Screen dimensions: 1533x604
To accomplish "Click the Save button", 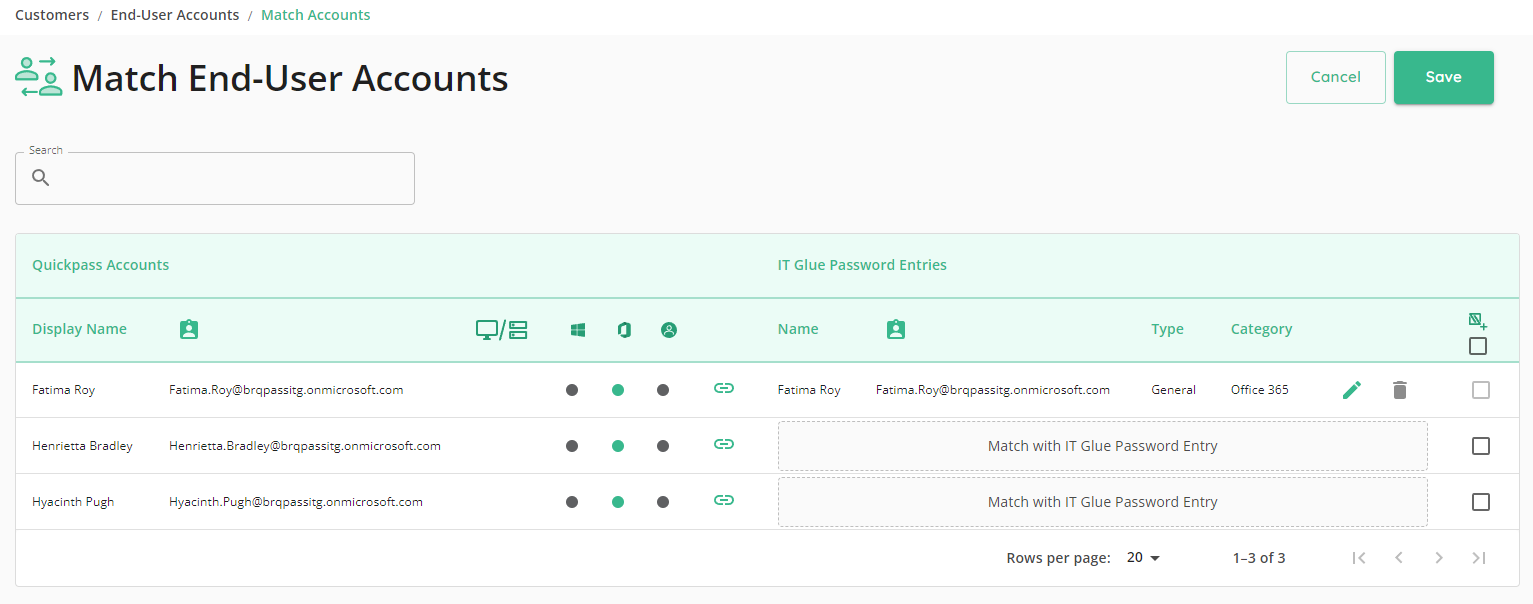I will coord(1444,77).
